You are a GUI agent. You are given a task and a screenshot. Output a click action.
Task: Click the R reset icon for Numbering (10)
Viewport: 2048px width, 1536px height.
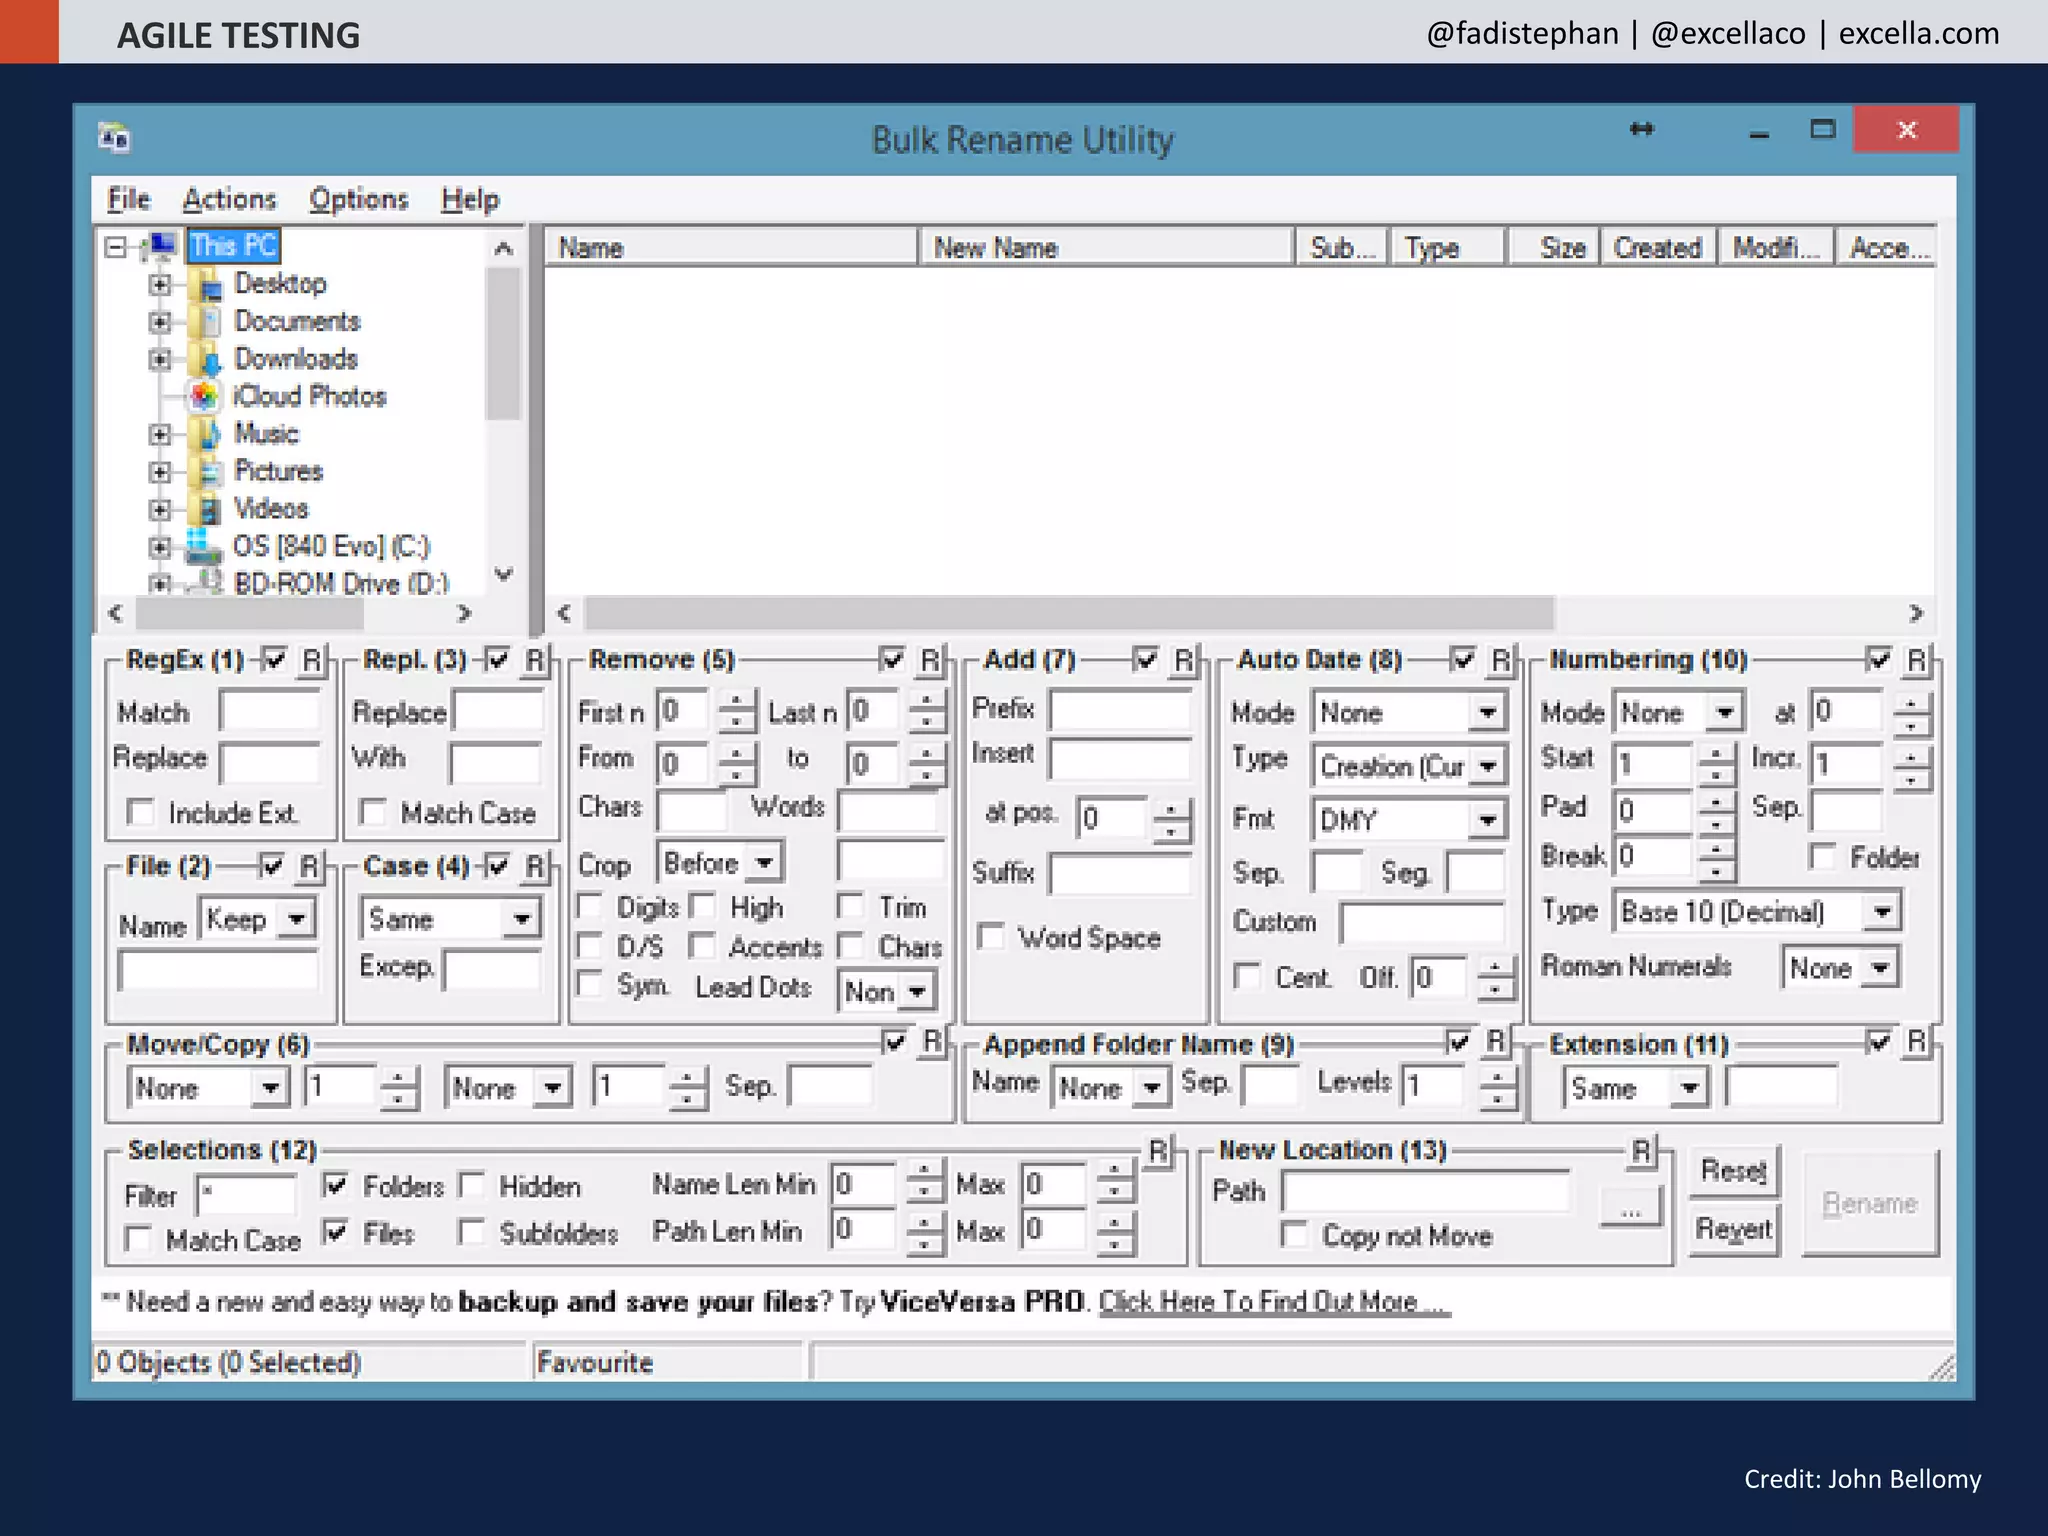coord(1916,660)
